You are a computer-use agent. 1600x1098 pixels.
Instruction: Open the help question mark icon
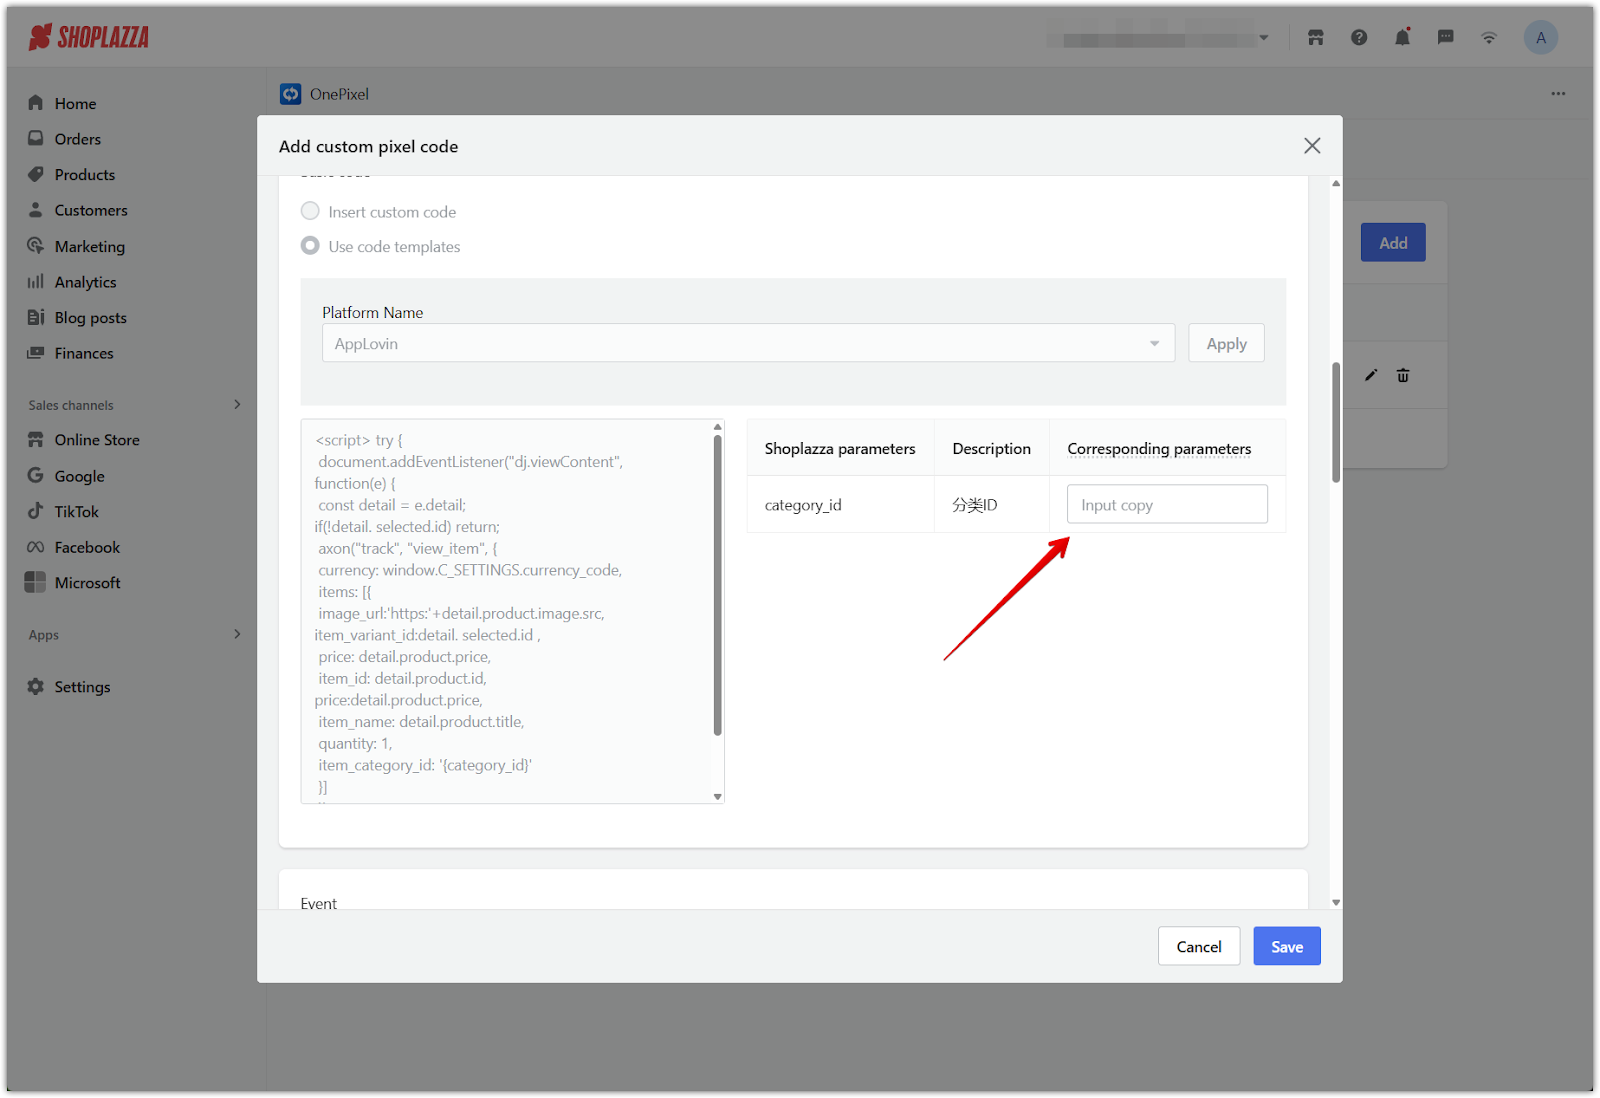[1359, 38]
